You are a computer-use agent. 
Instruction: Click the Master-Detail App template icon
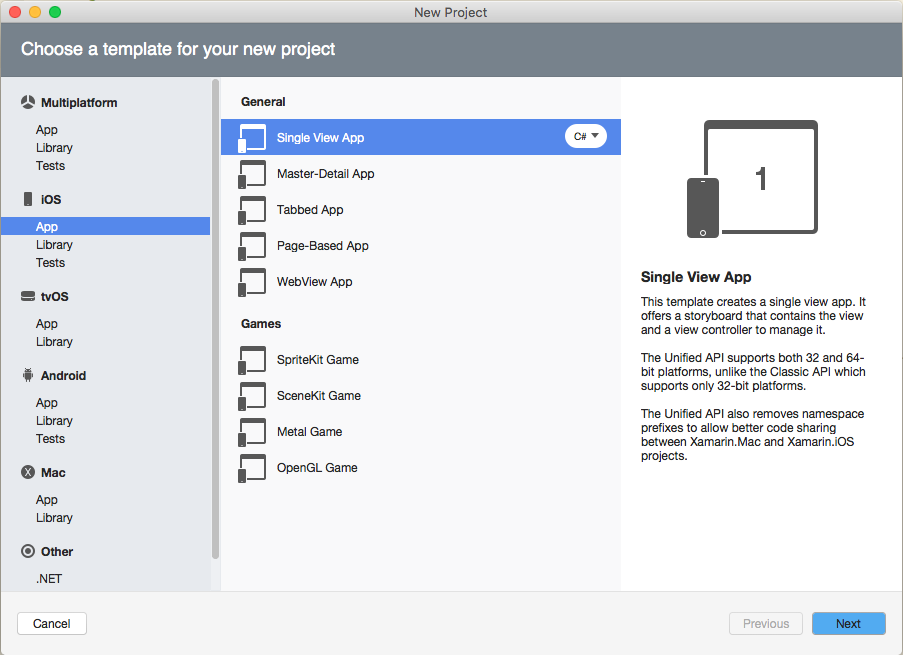(252, 173)
